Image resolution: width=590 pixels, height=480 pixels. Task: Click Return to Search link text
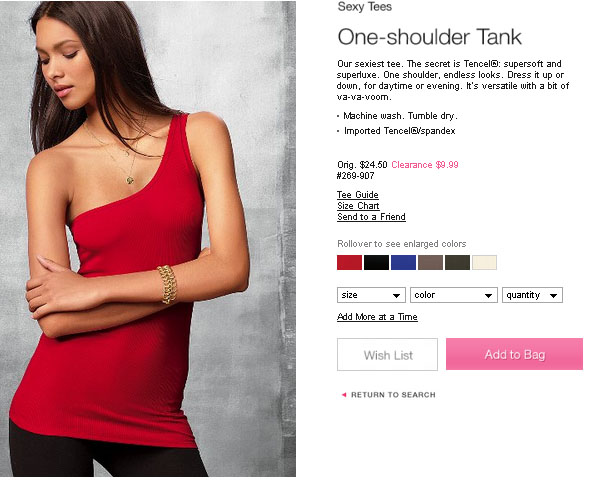(393, 395)
